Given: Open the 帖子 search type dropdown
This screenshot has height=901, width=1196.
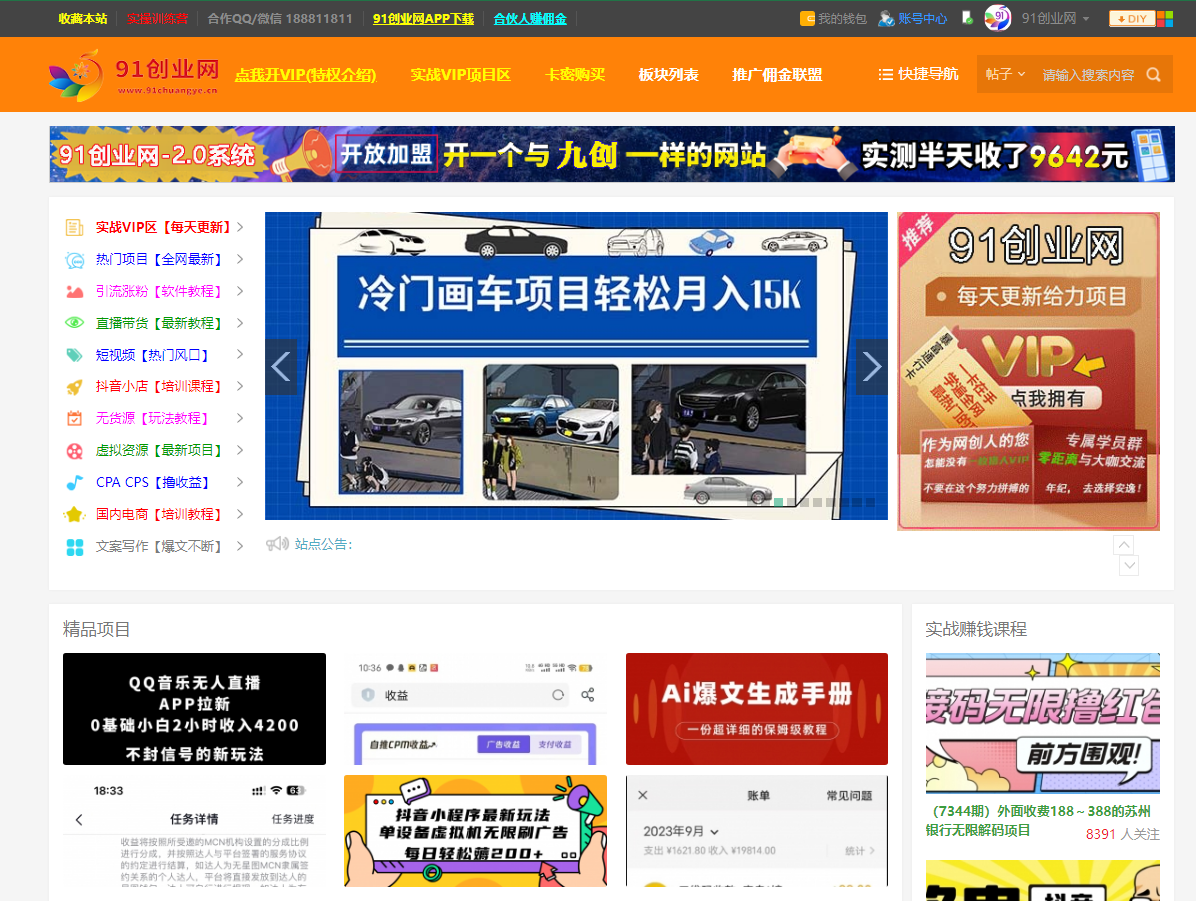Looking at the screenshot, I should tap(1005, 75).
